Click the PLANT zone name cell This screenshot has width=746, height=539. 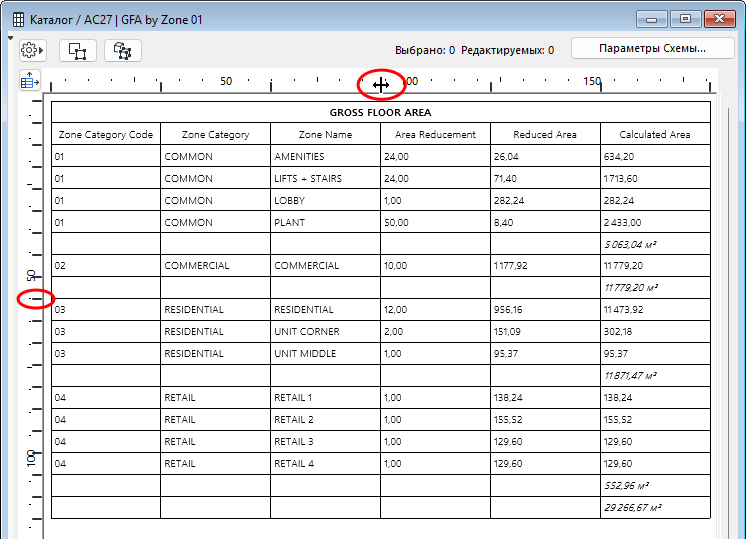click(x=325, y=222)
